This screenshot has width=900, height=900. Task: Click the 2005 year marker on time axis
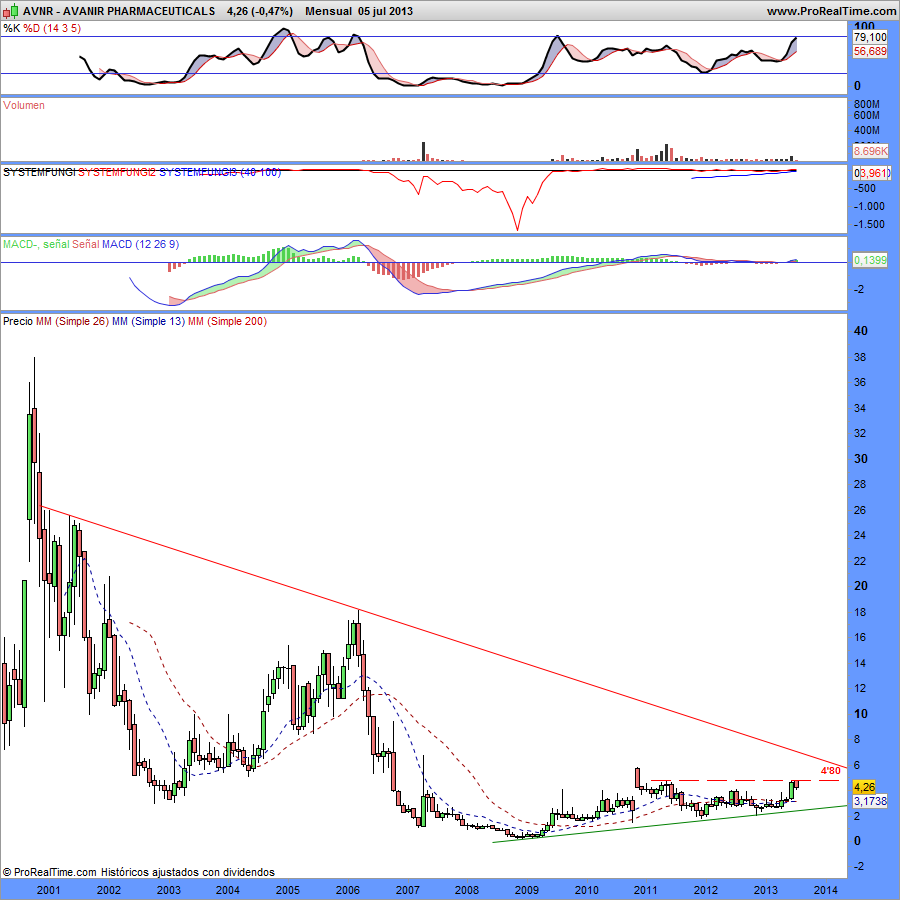tap(288, 890)
